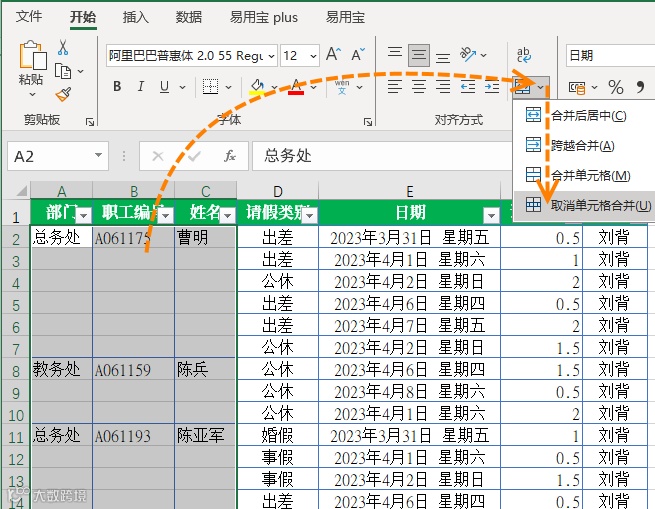Align text to the bottom
Image resolution: width=655 pixels, height=509 pixels.
(x=443, y=57)
